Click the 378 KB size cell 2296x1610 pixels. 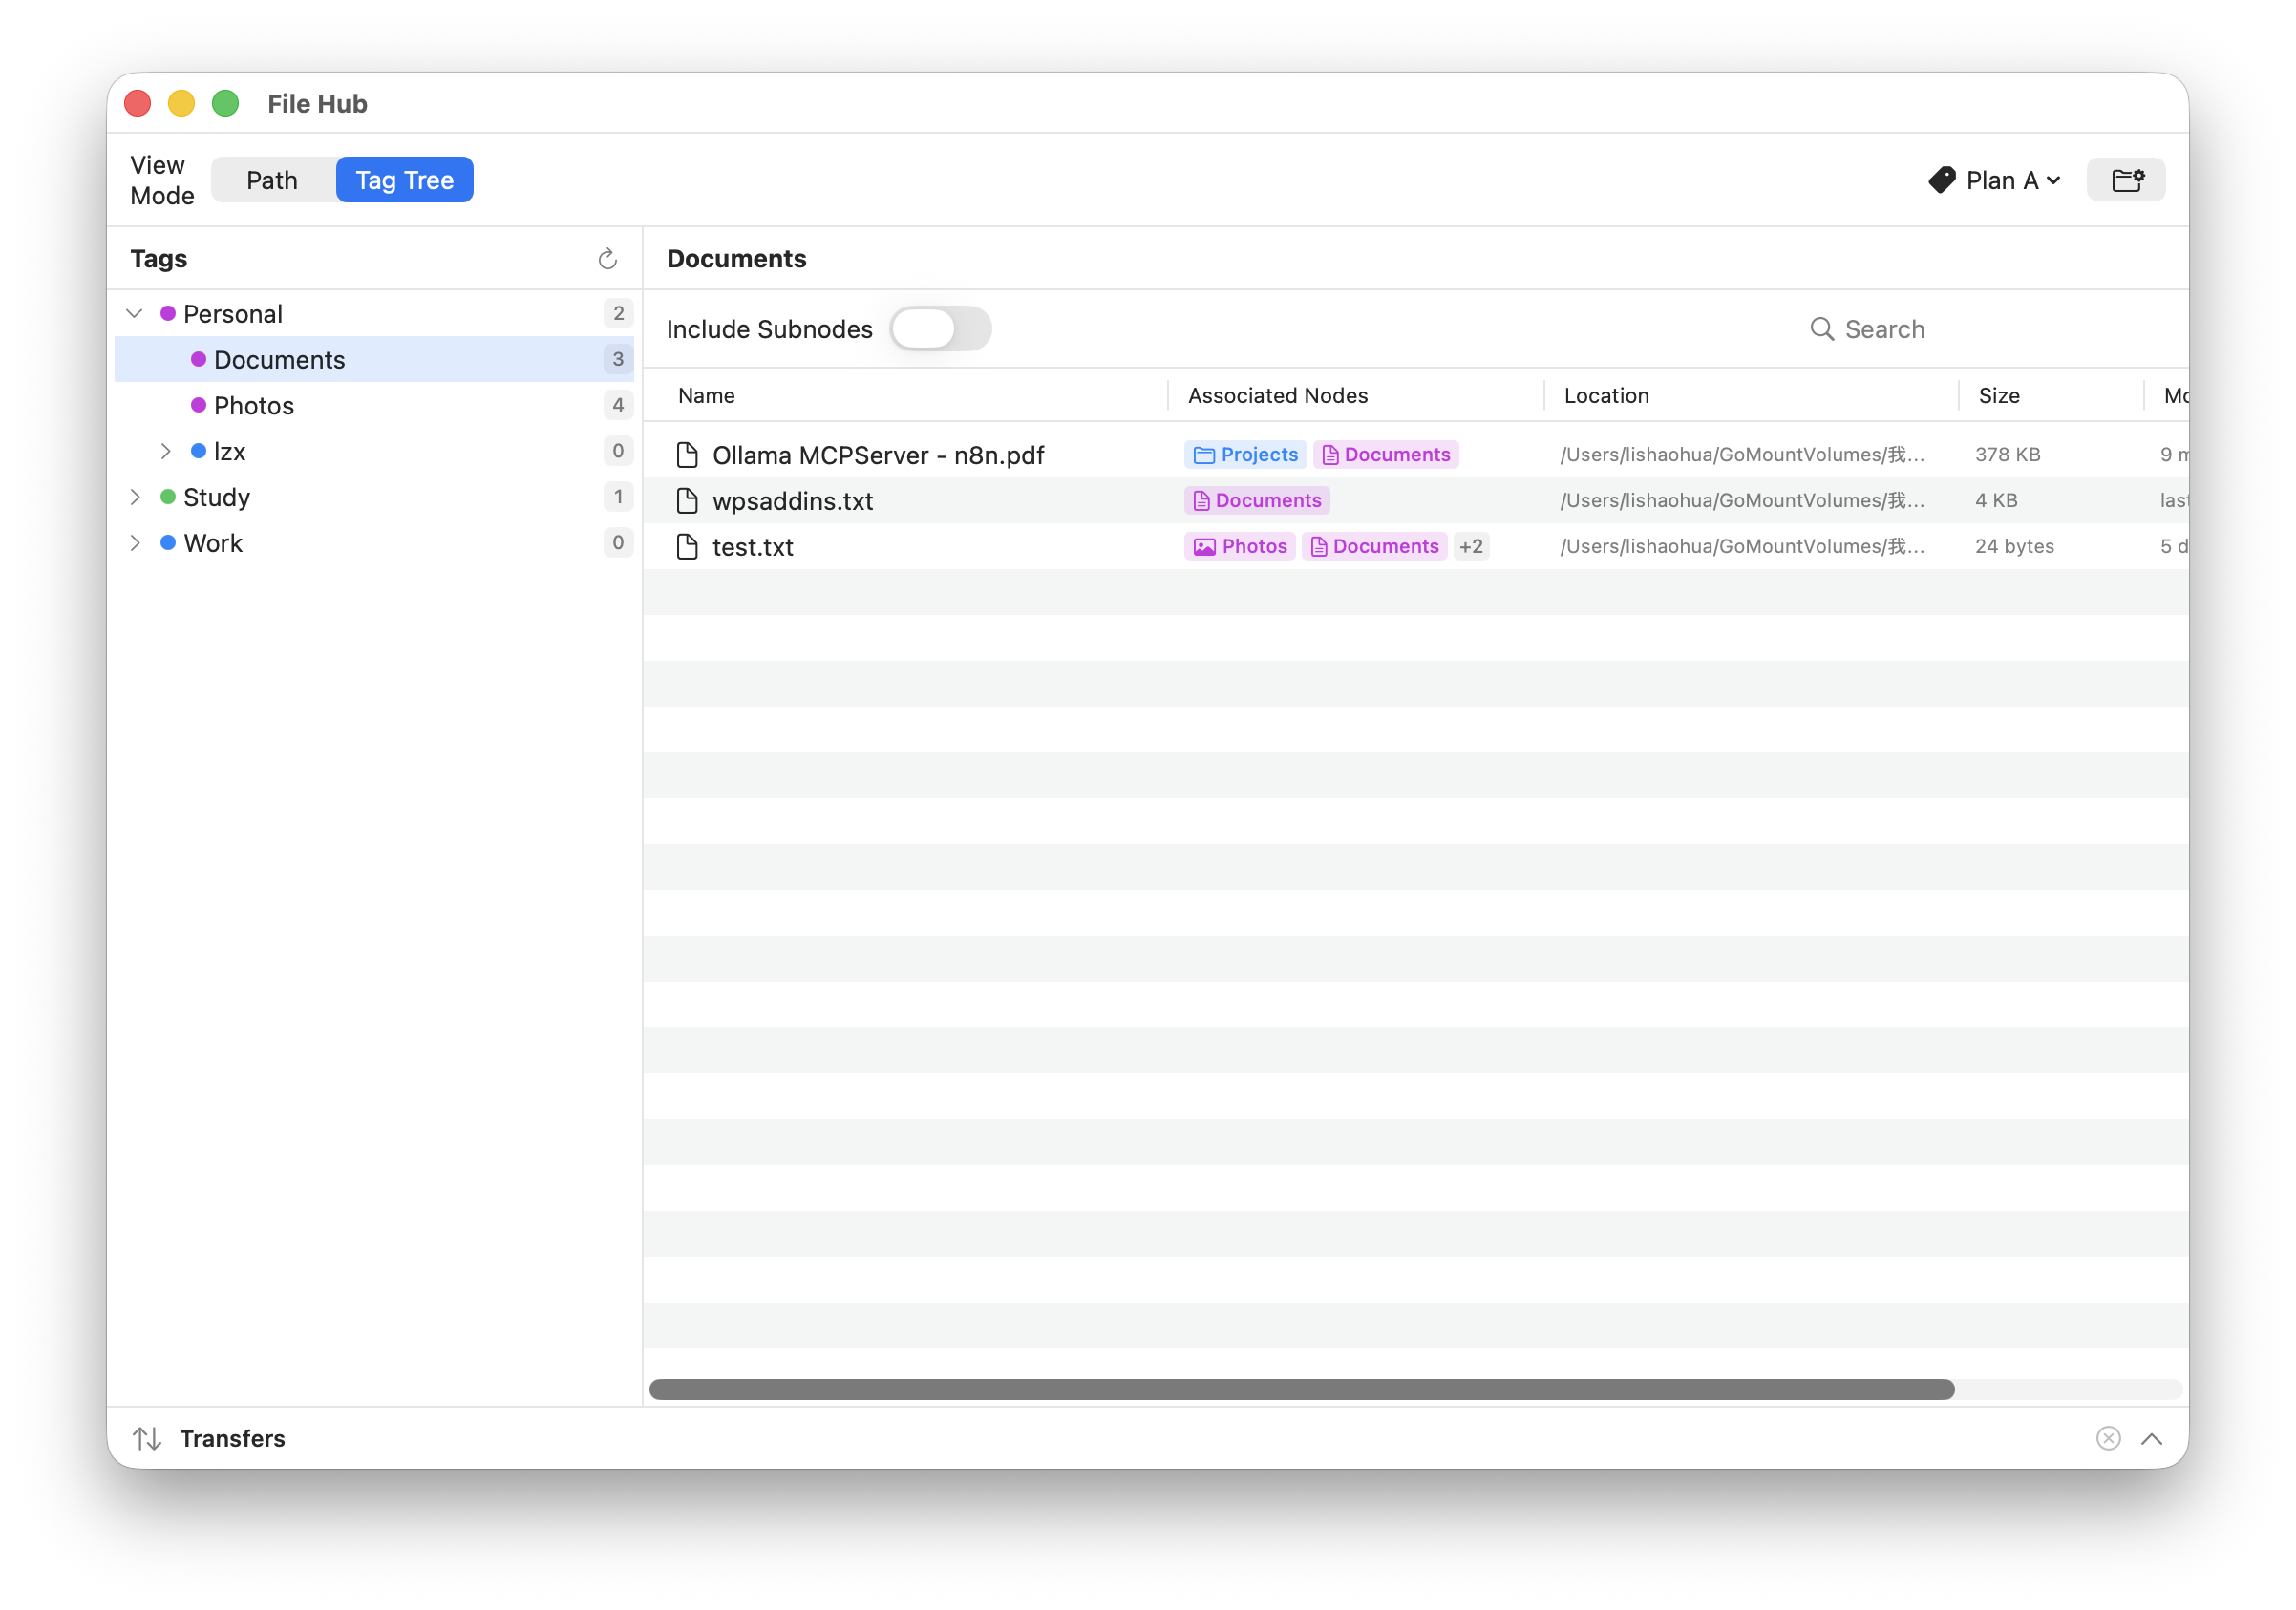(x=2007, y=455)
